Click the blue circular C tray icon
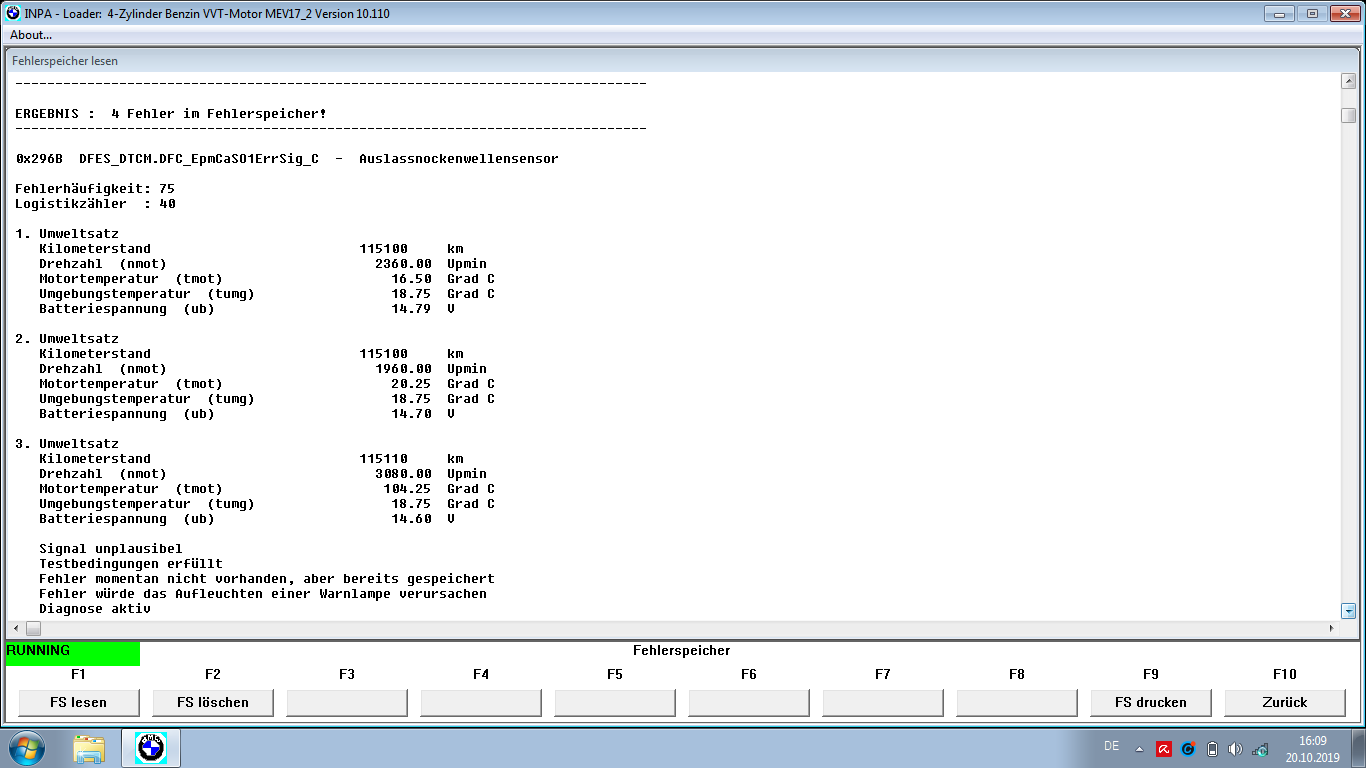 [x=1188, y=748]
